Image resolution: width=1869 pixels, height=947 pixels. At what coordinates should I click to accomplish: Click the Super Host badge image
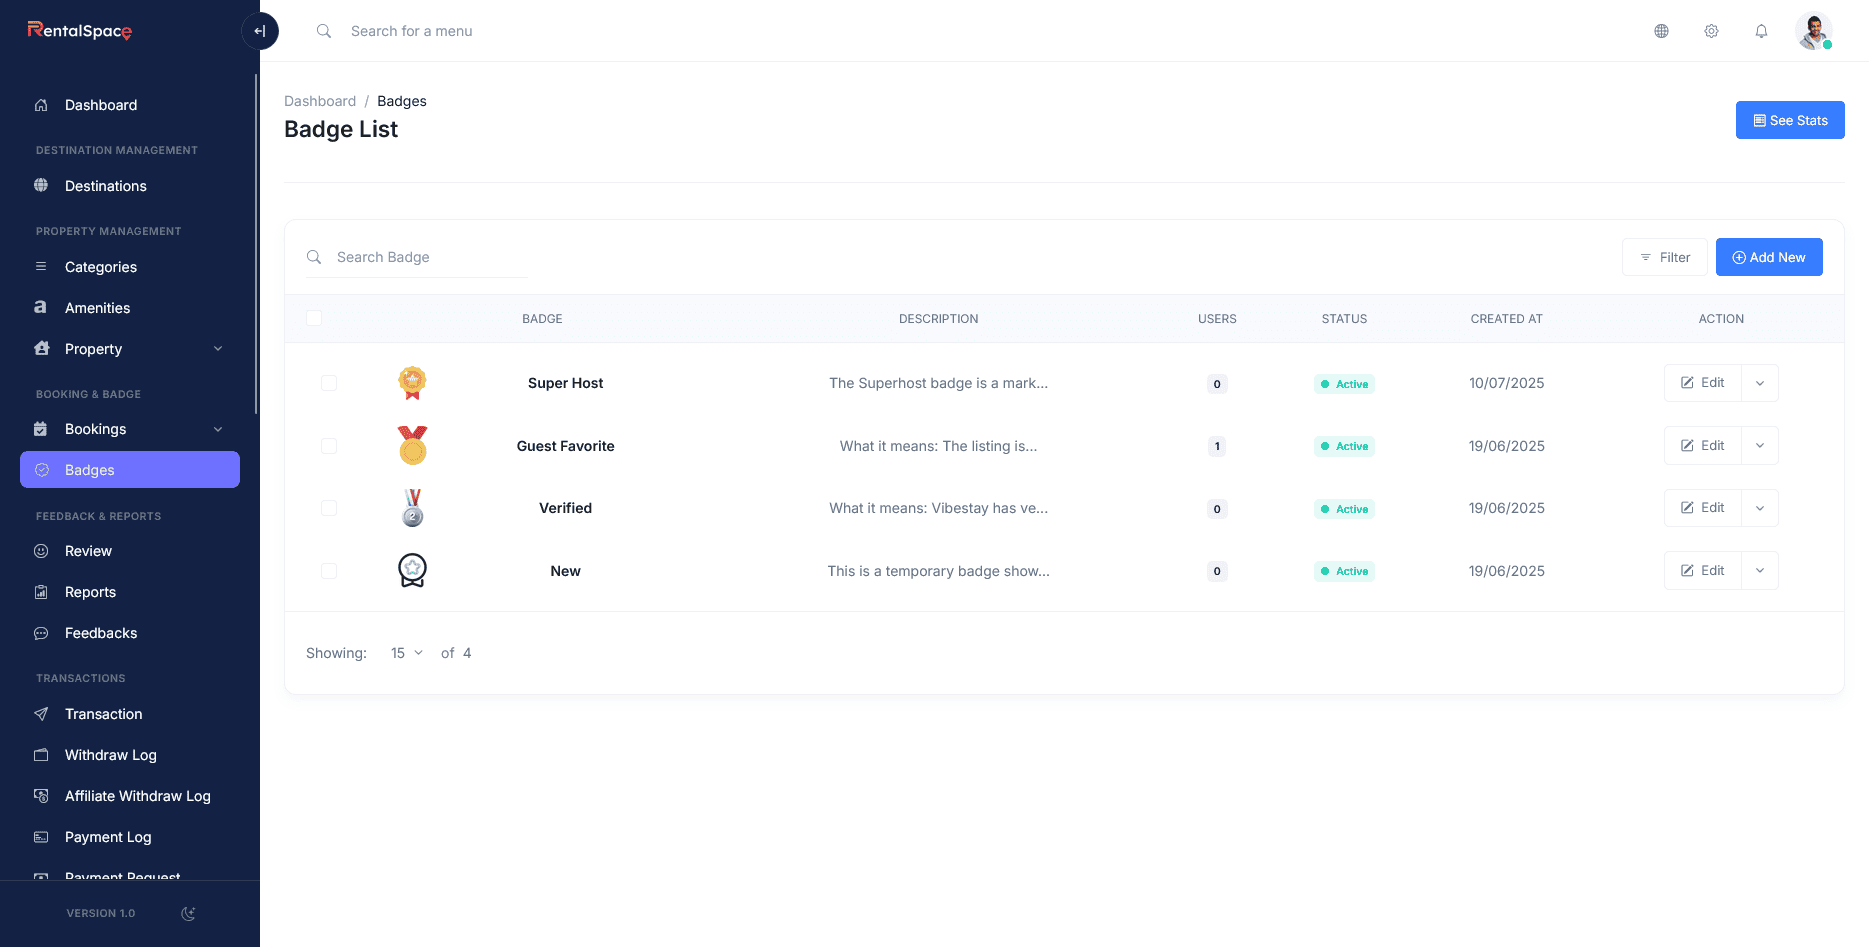[412, 383]
